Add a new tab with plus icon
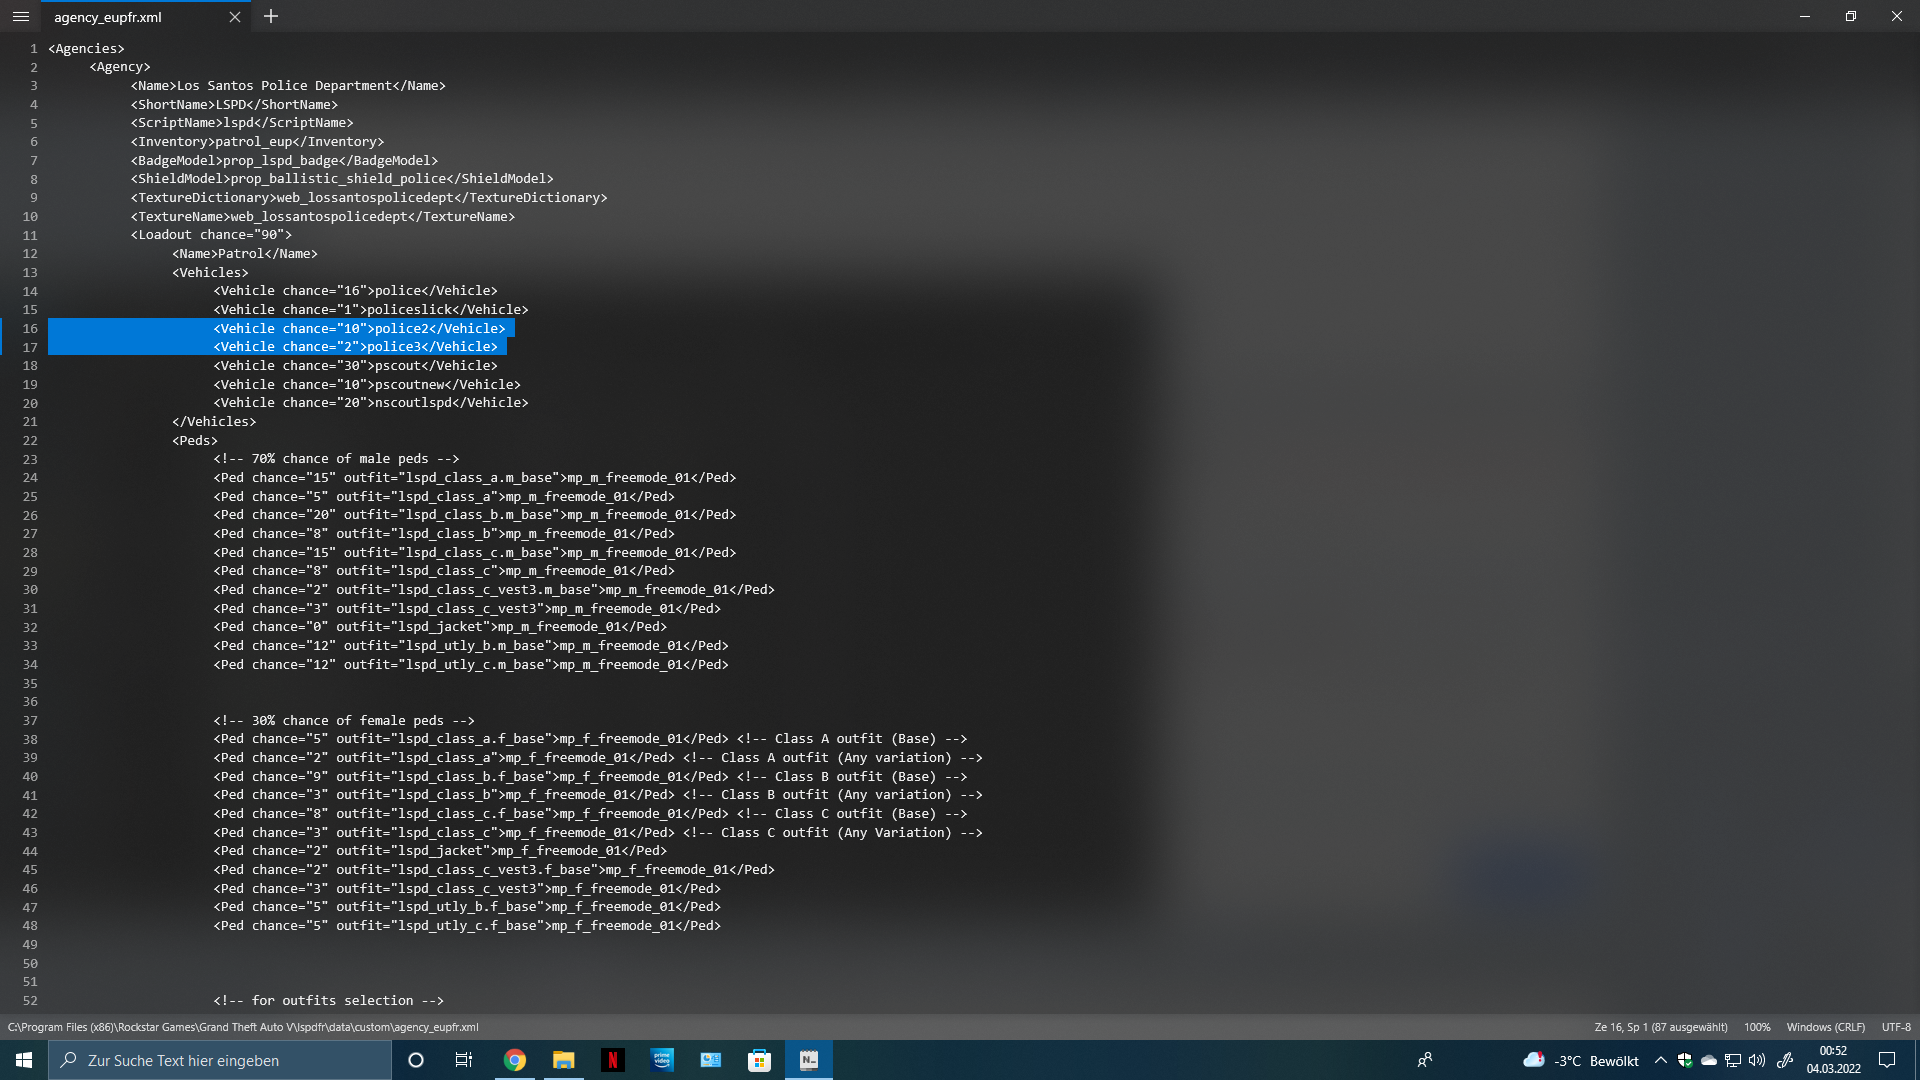This screenshot has width=1920, height=1080. tap(271, 17)
